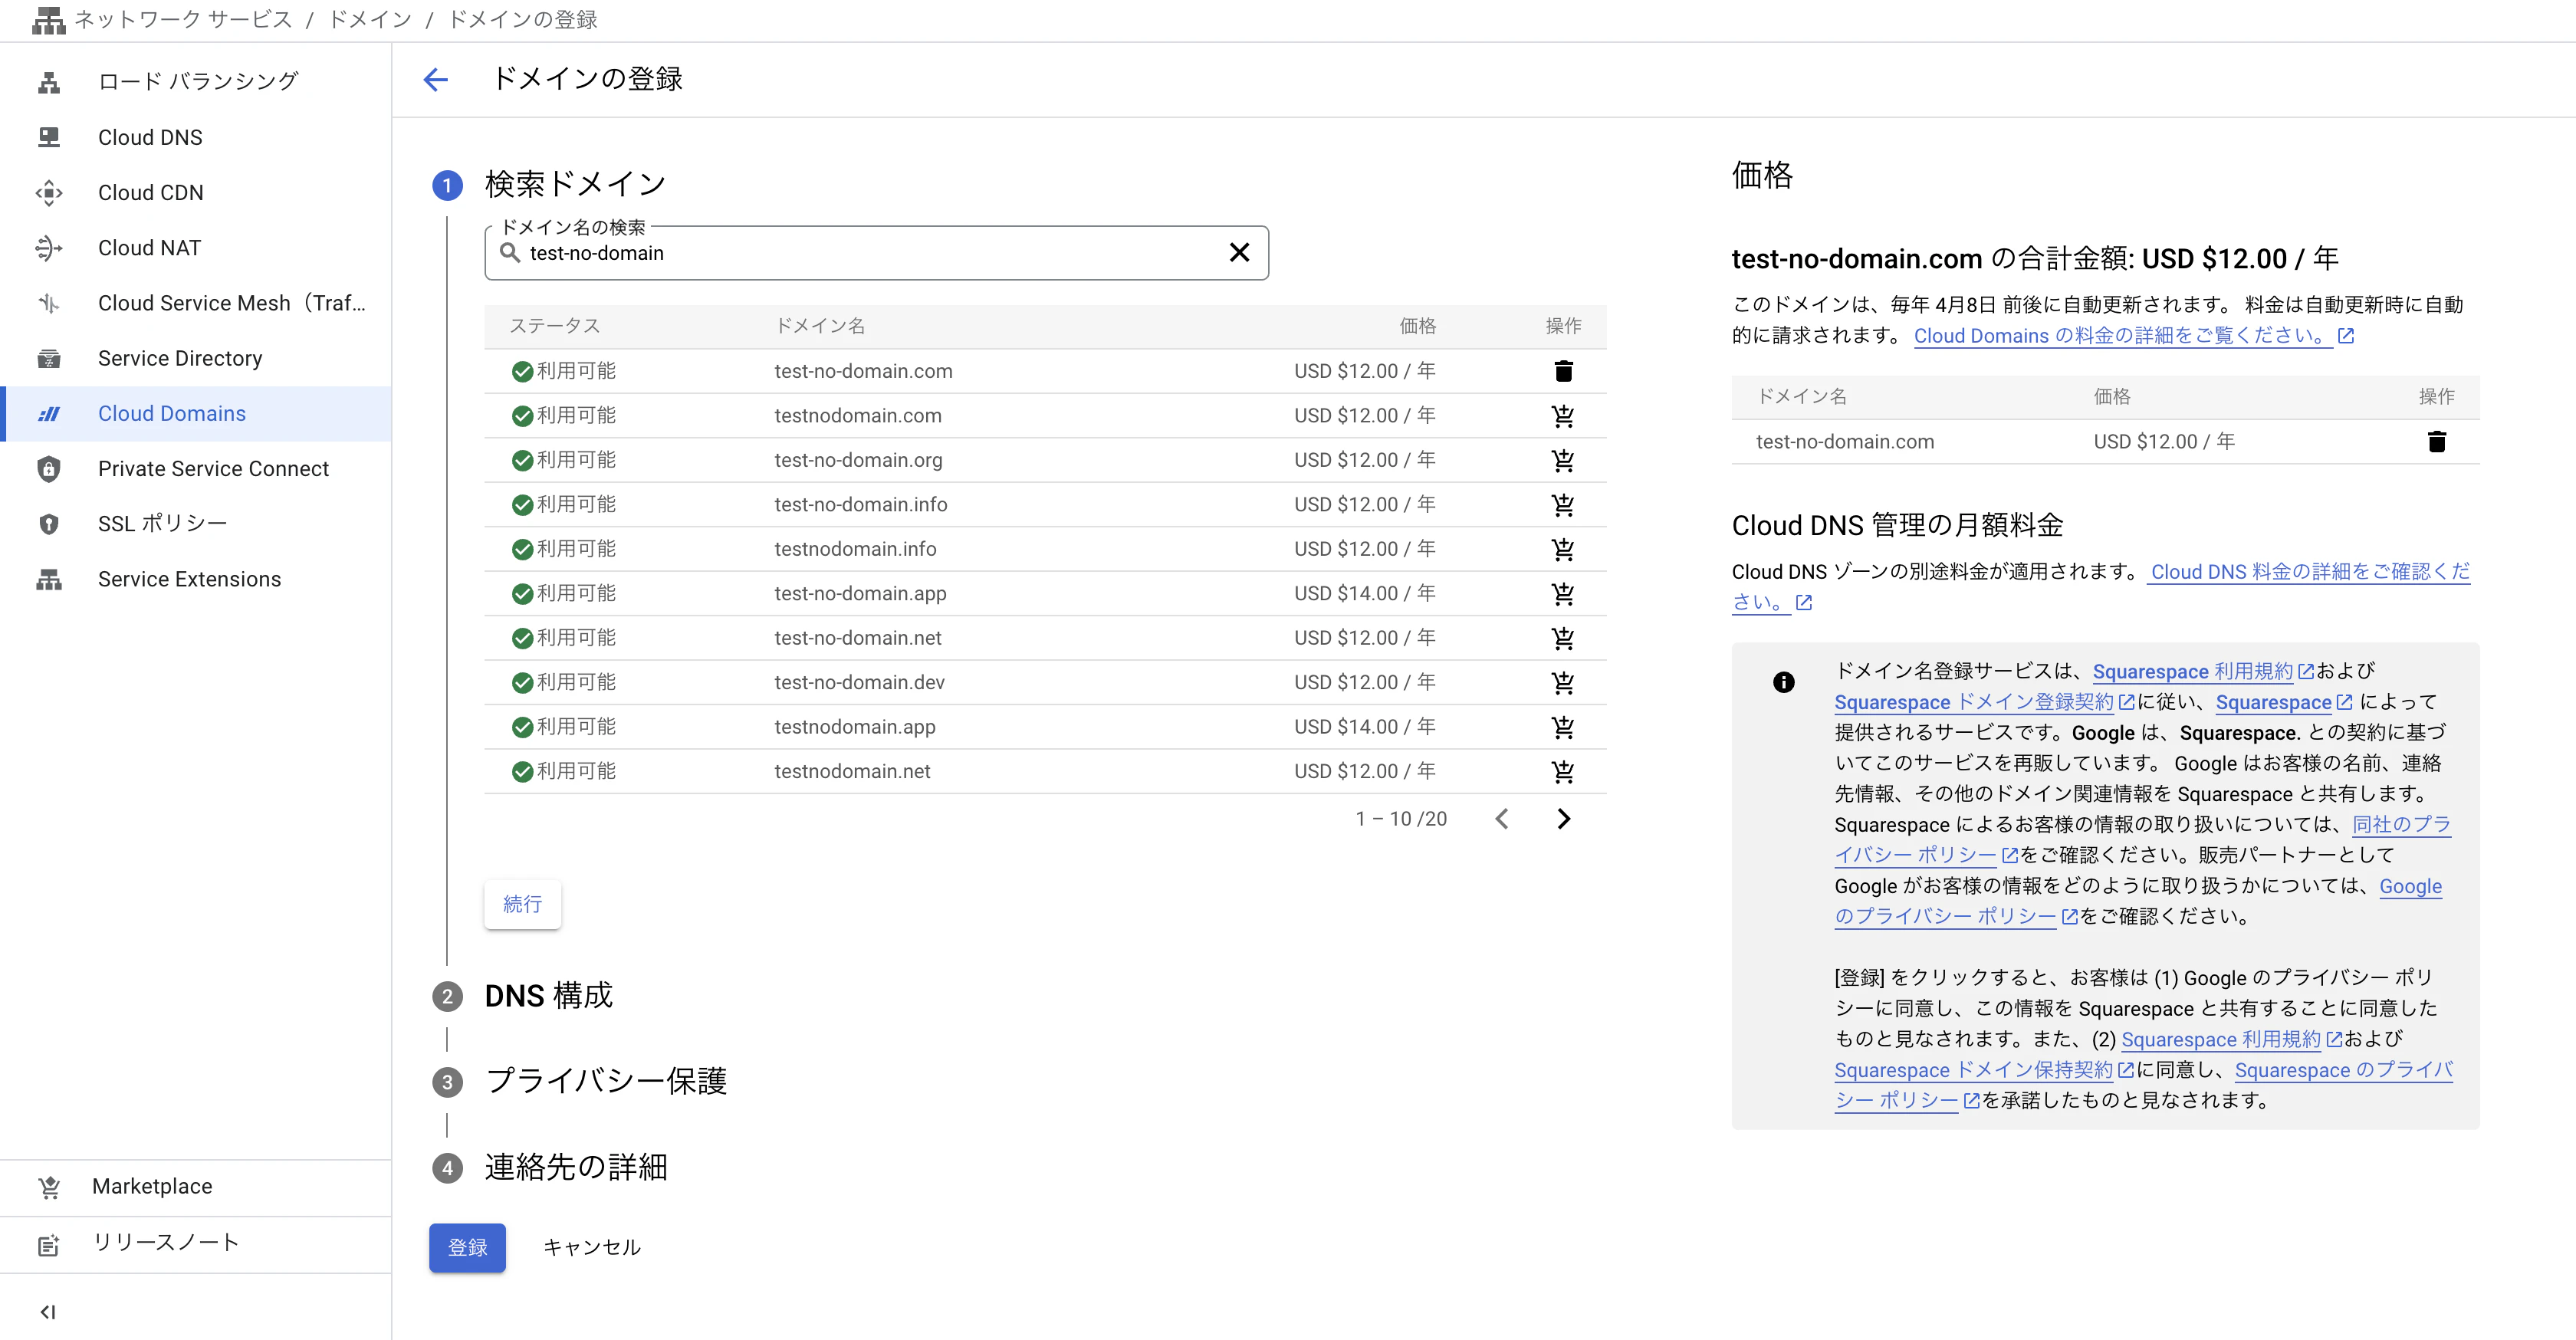Add test-no-domain.org to cart
This screenshot has width=2576, height=1340.
[x=1563, y=460]
